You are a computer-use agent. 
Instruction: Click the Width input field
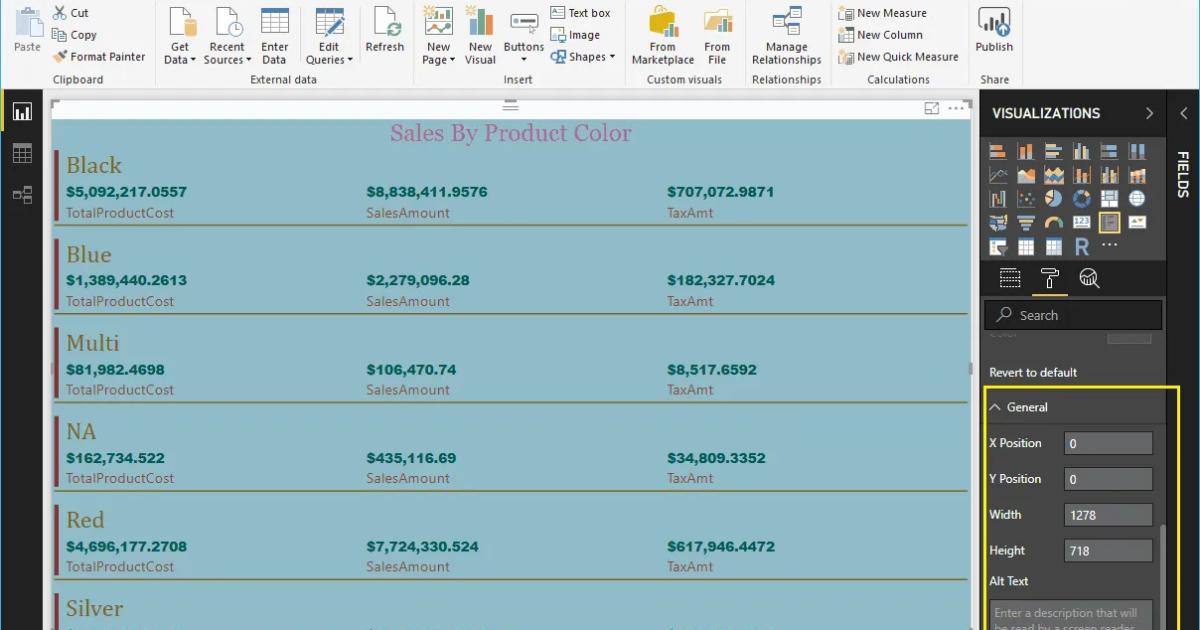[x=1108, y=514]
